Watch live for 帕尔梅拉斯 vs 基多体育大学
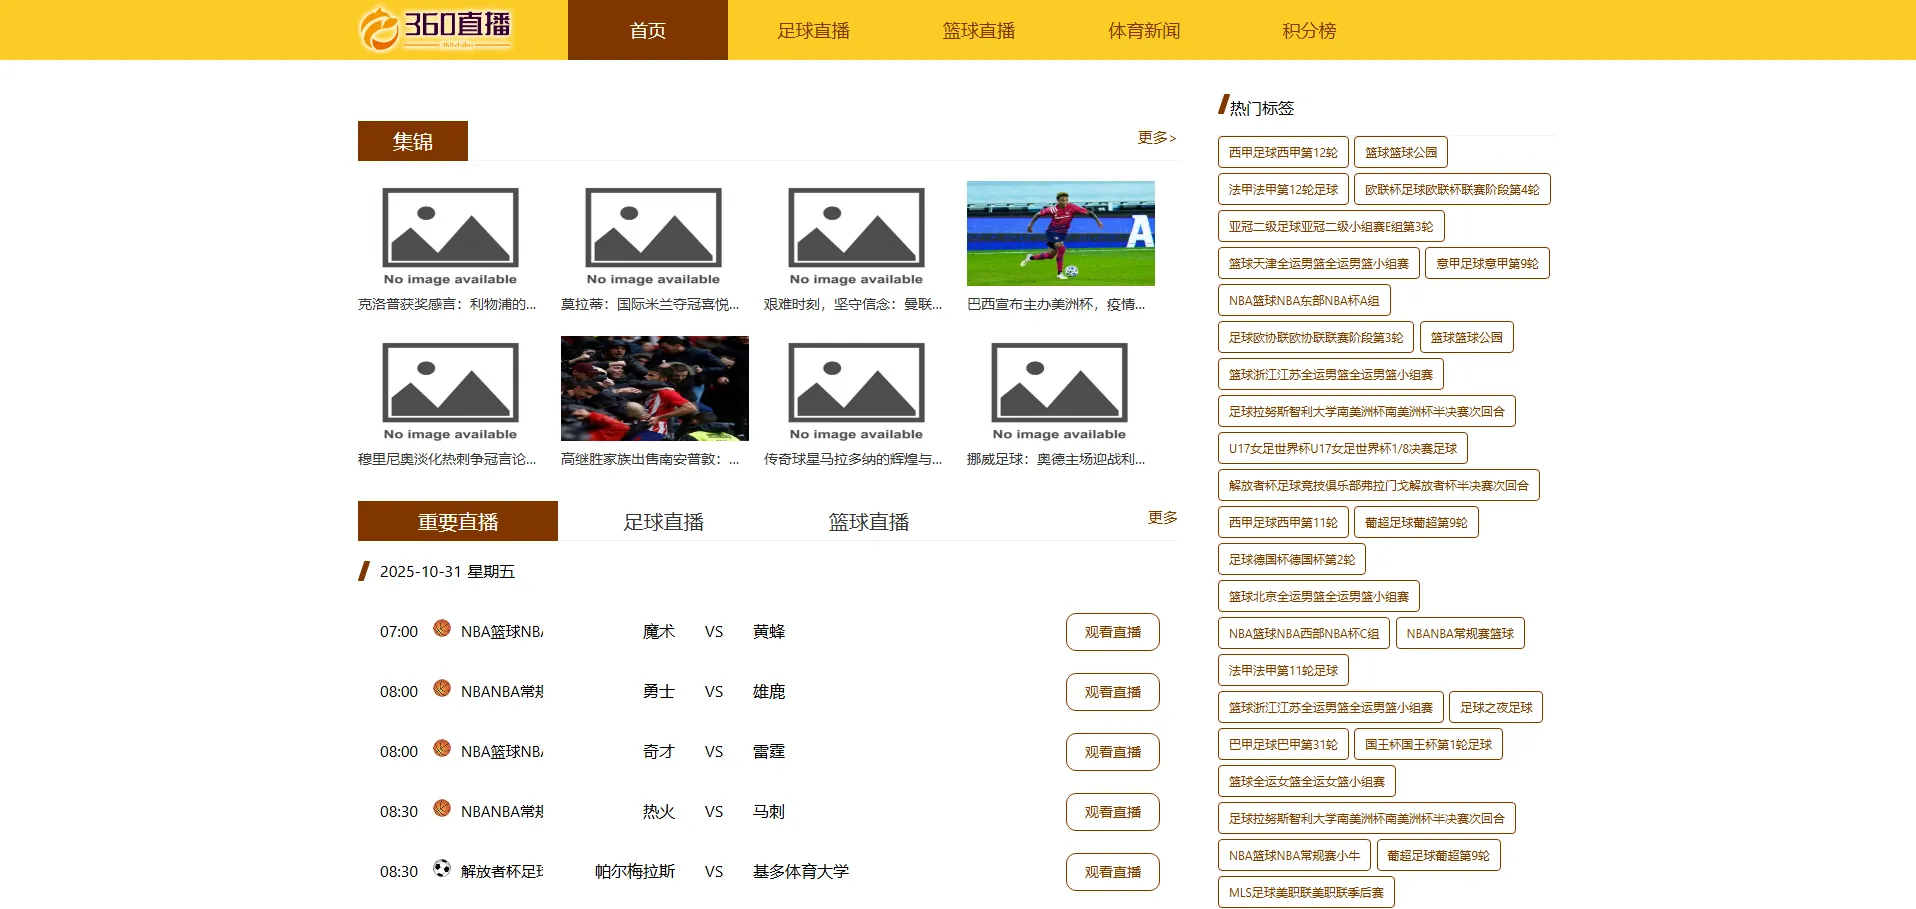 pos(1112,872)
